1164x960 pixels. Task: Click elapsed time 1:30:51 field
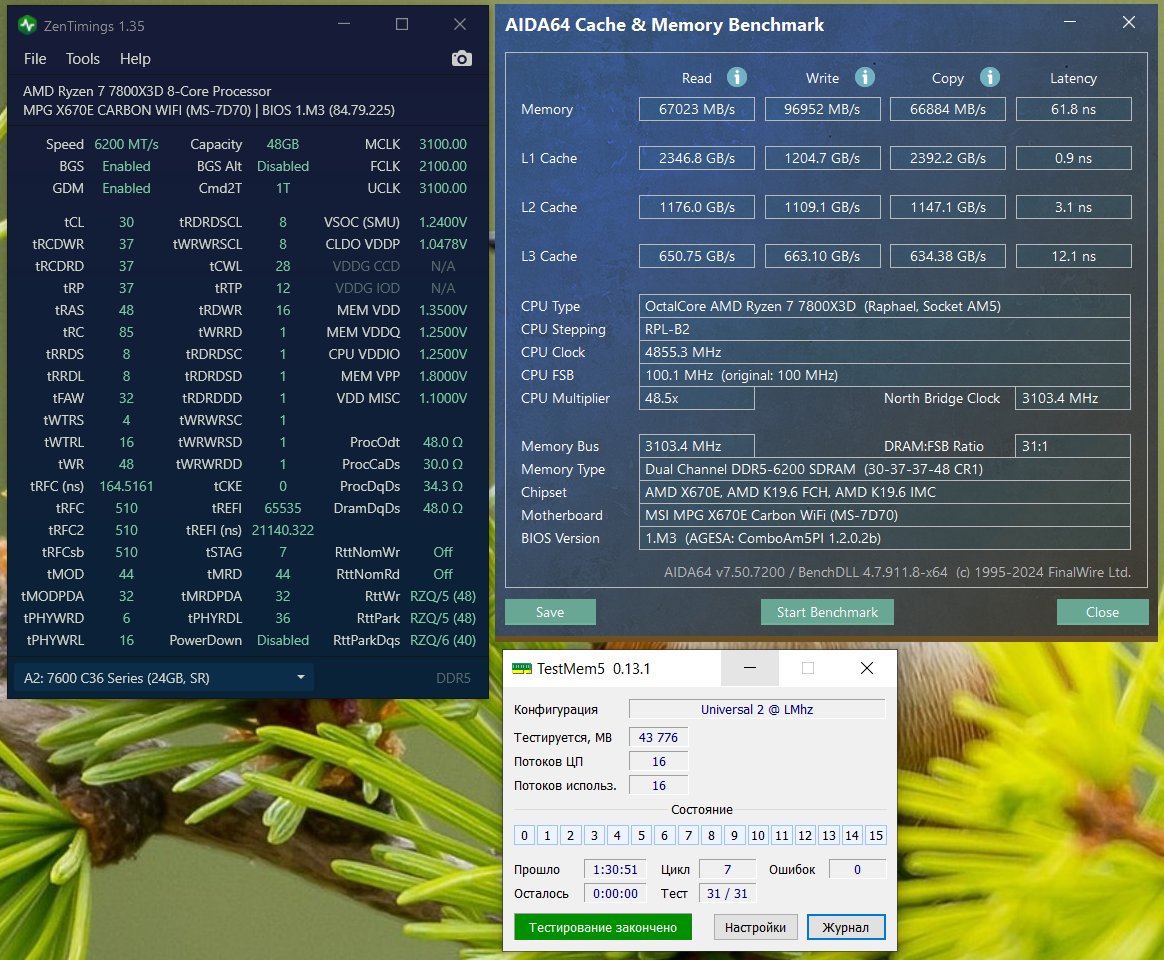pos(615,869)
